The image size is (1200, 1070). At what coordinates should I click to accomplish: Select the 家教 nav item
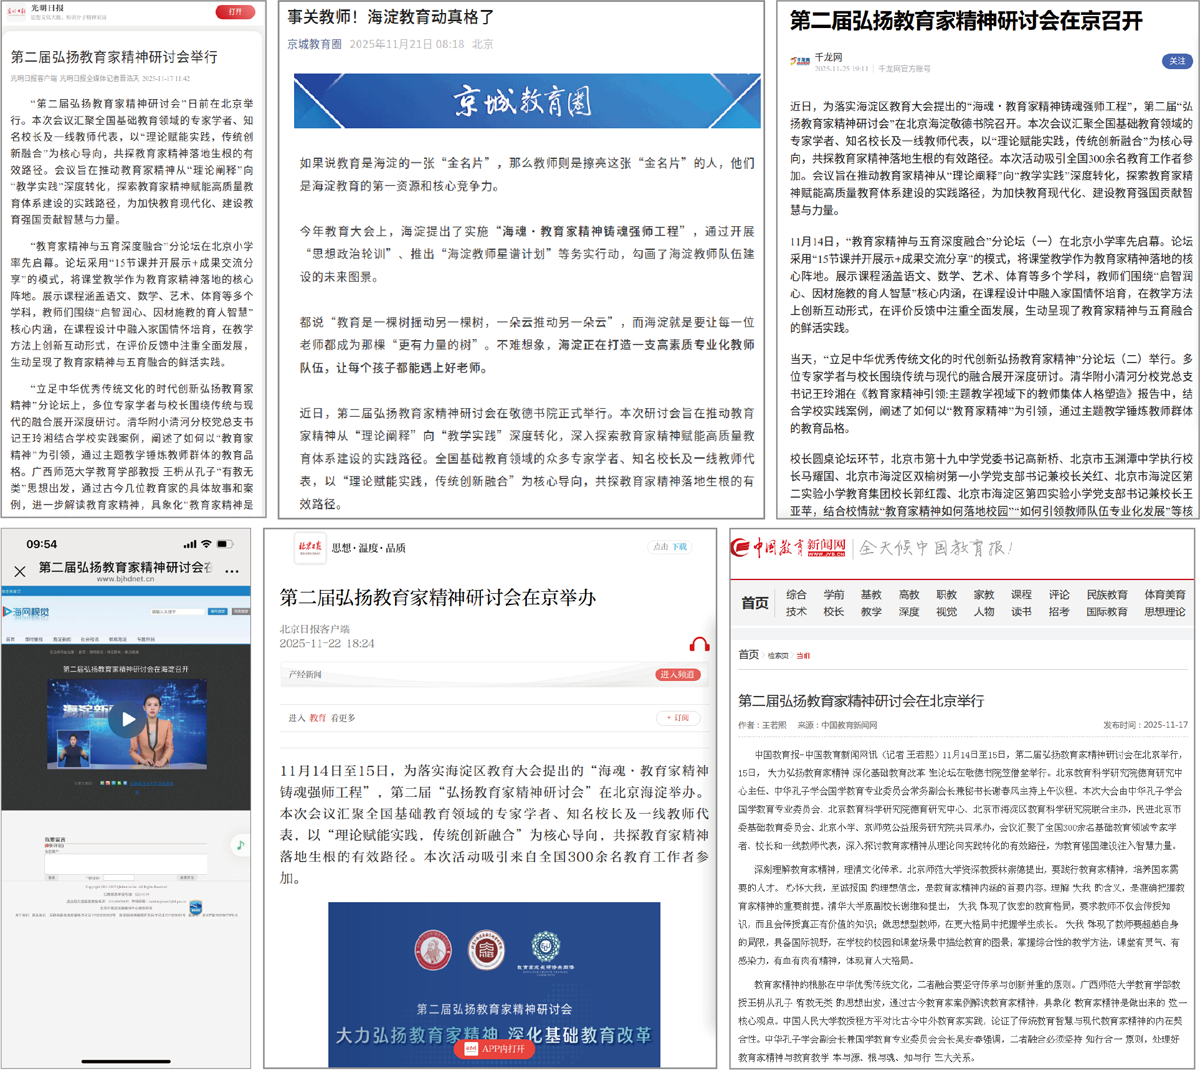pos(984,595)
